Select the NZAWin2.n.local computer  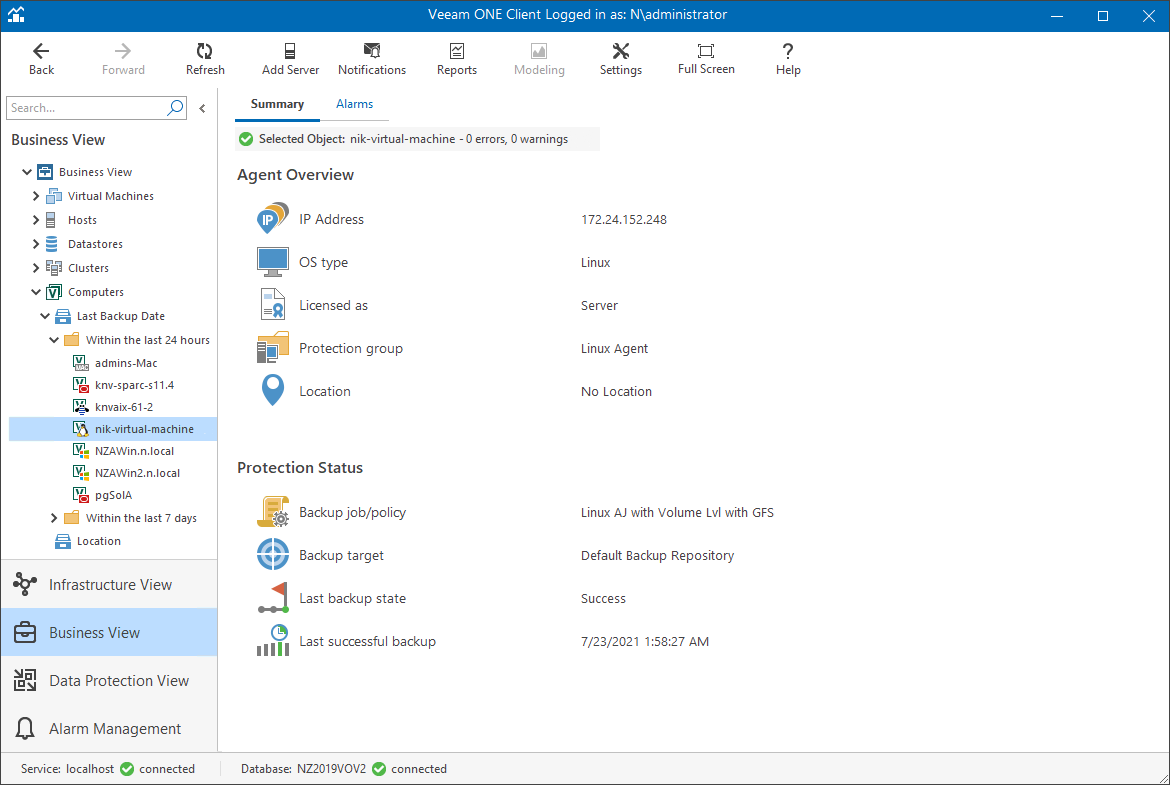137,473
